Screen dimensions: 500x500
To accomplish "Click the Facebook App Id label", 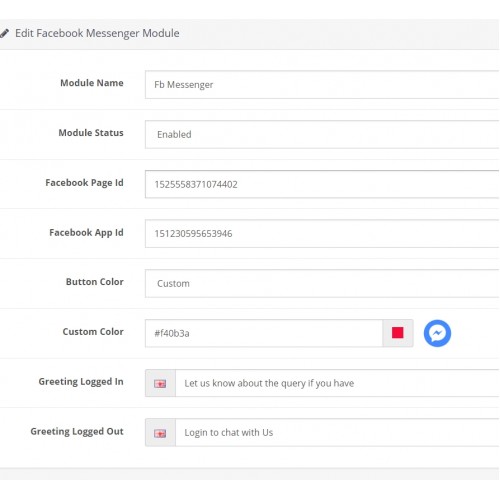I will 86,232.
